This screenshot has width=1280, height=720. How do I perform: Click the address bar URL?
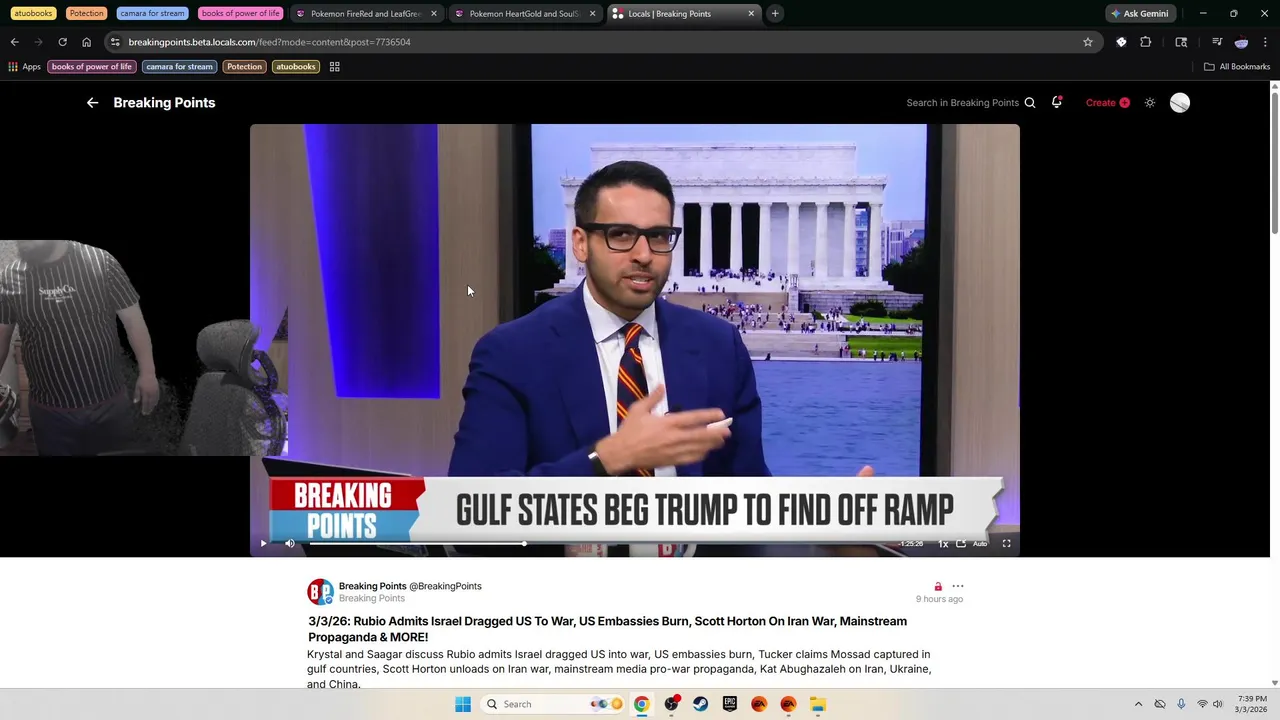click(270, 42)
